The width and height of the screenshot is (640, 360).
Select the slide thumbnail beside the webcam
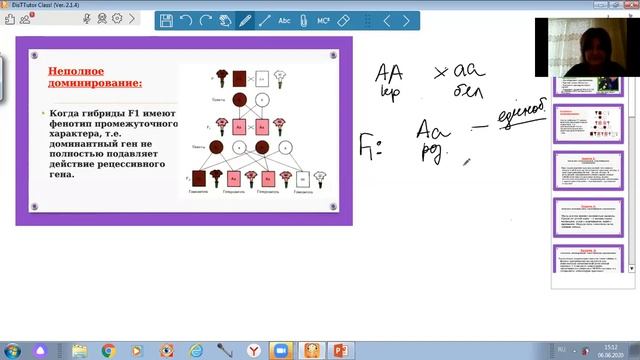pyautogui.click(x=588, y=87)
